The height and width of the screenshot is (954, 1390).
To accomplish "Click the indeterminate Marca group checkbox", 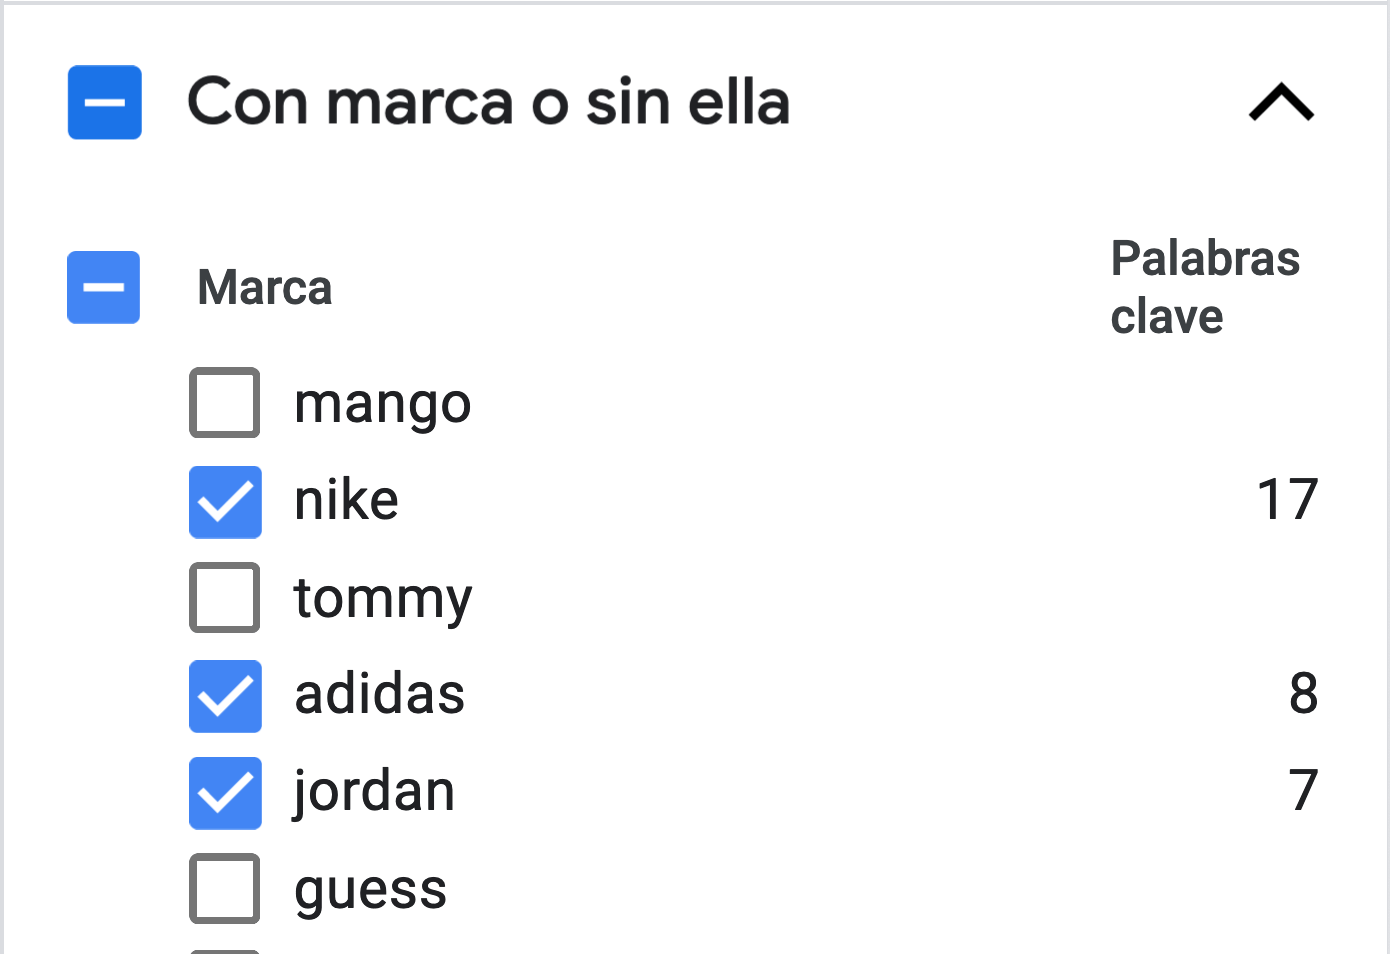I will pyautogui.click(x=103, y=288).
